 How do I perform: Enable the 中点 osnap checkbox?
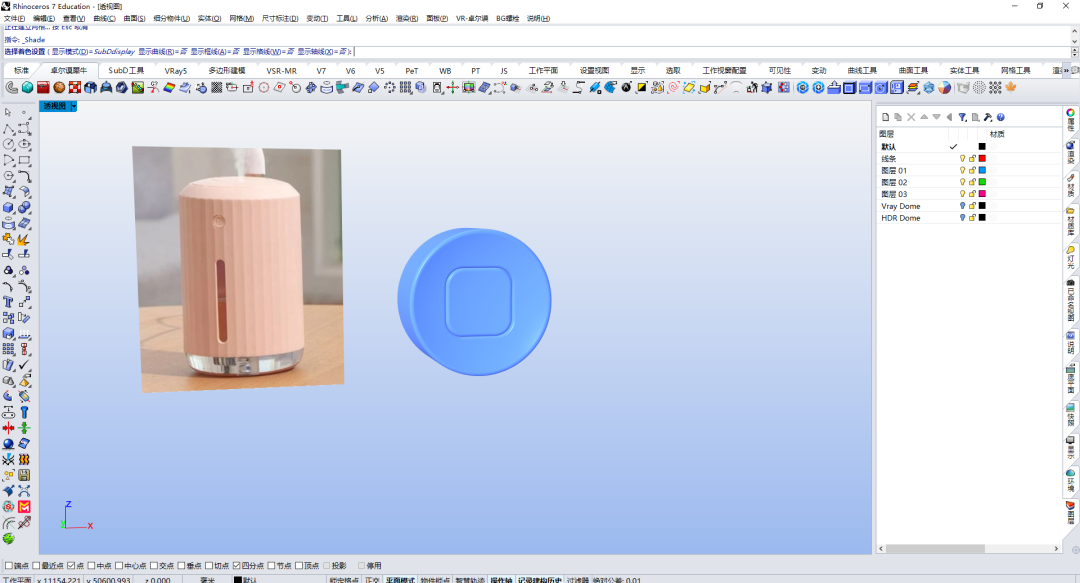[91, 566]
